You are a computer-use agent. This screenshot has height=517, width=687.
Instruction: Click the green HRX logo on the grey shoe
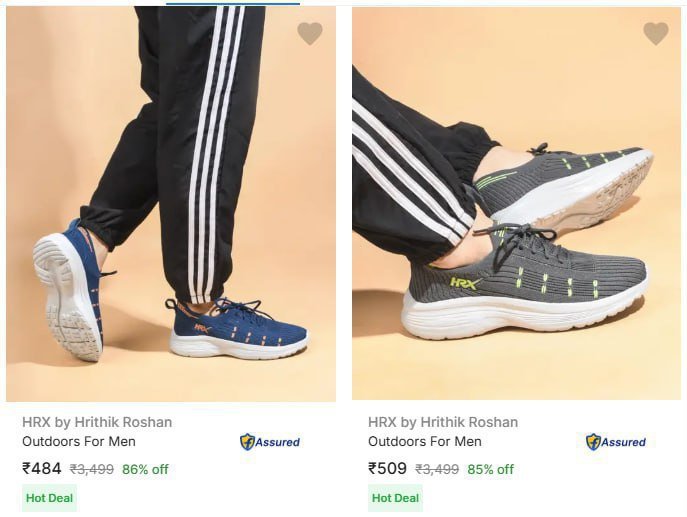click(464, 283)
